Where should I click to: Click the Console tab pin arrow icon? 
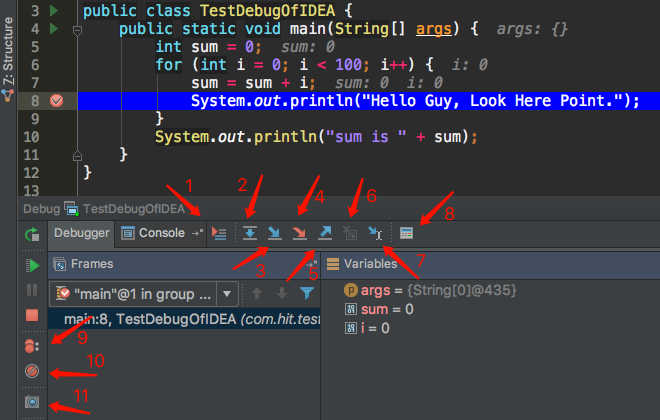[x=197, y=233]
